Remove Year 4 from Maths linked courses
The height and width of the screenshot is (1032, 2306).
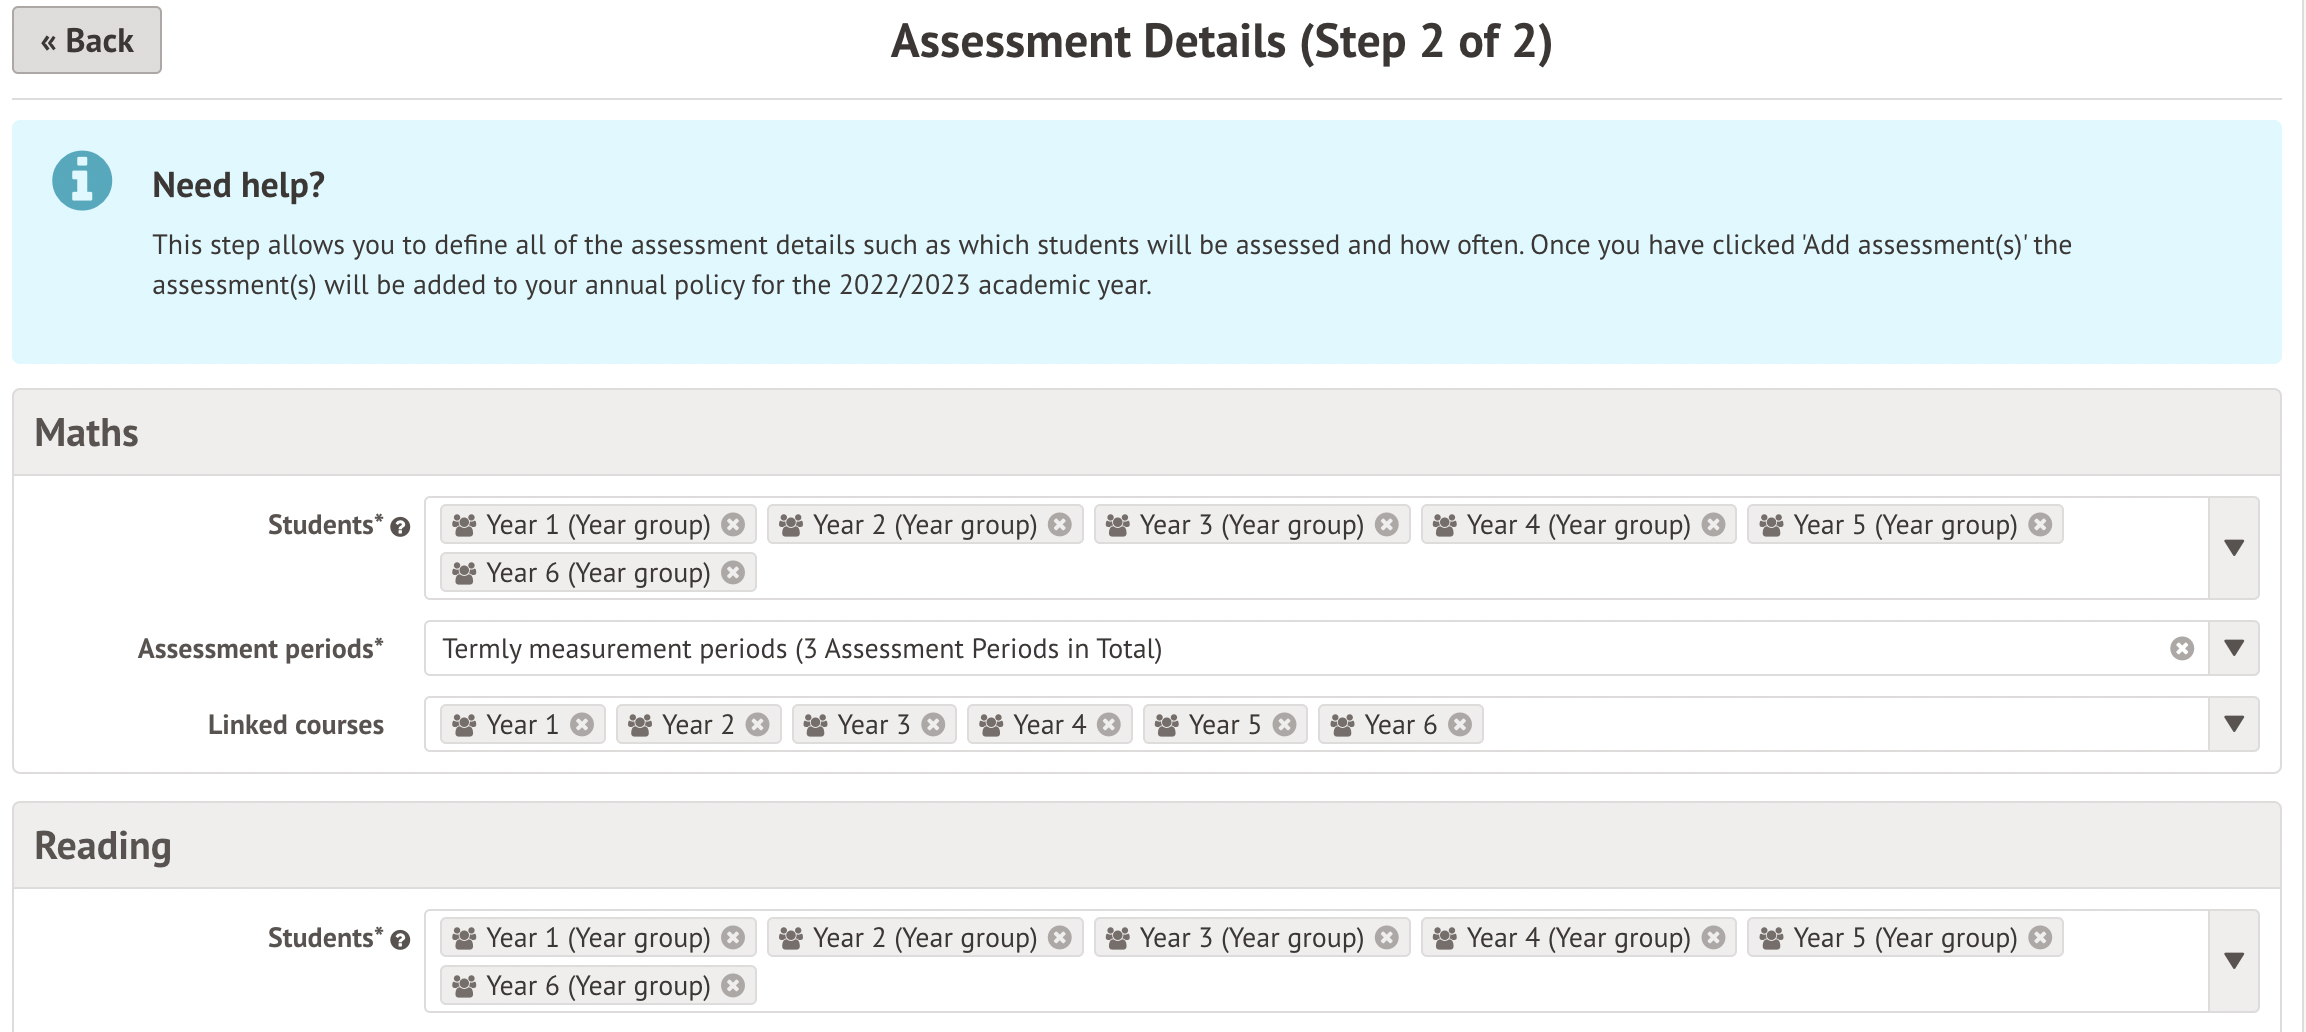1109,725
